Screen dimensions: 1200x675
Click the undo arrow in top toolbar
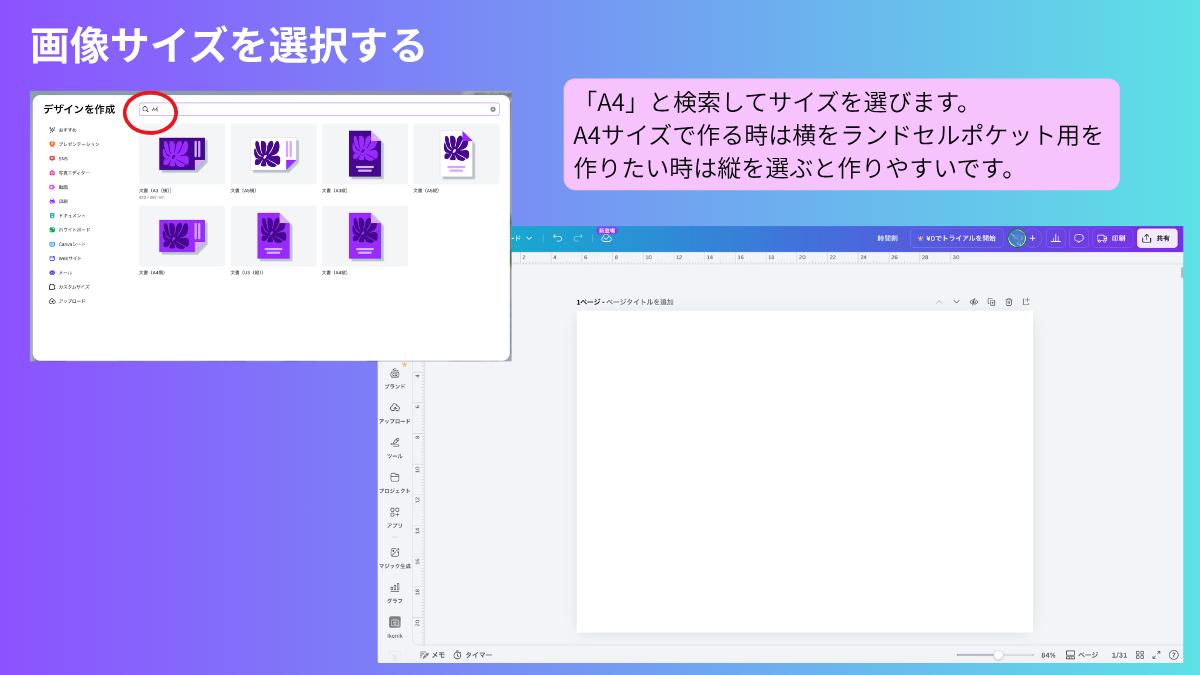point(558,238)
